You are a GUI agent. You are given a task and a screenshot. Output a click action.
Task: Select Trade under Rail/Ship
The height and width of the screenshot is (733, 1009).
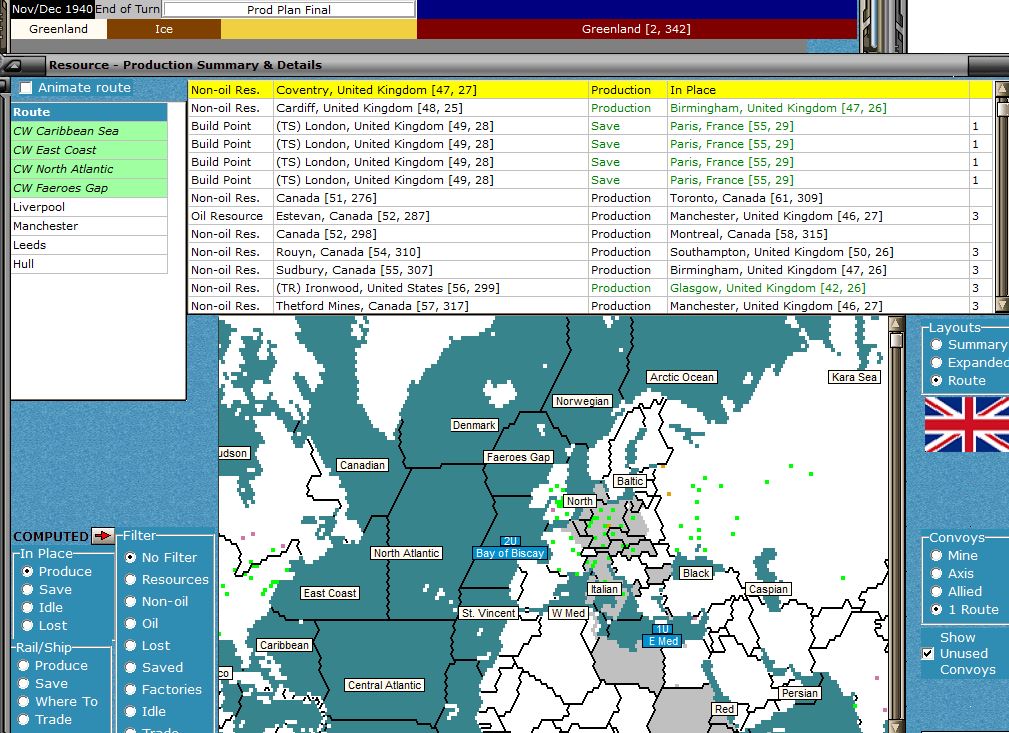(24, 719)
